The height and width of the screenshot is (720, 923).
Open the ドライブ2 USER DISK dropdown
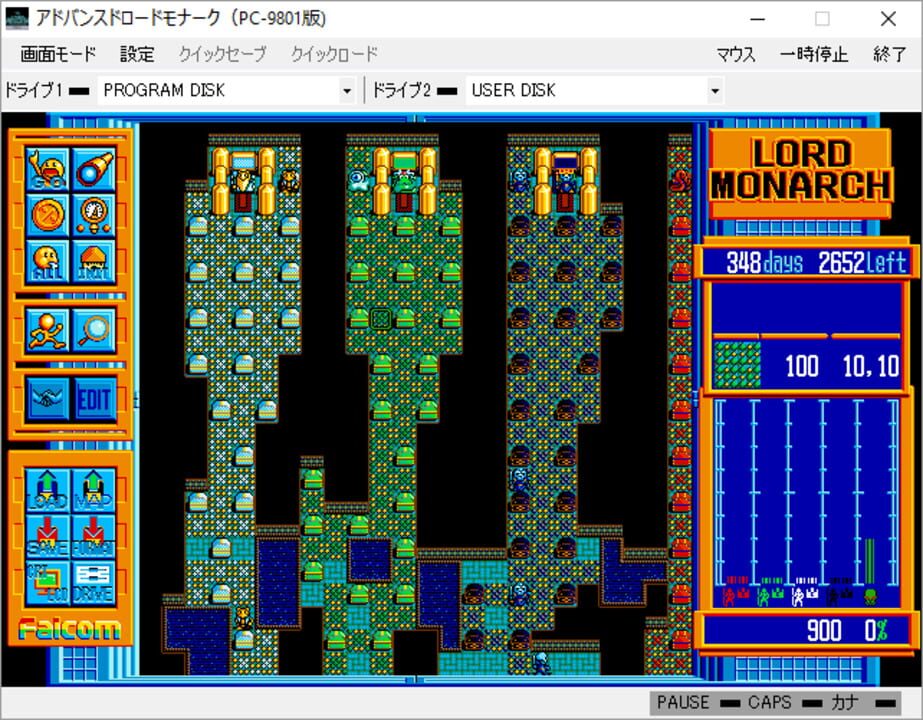tap(714, 90)
